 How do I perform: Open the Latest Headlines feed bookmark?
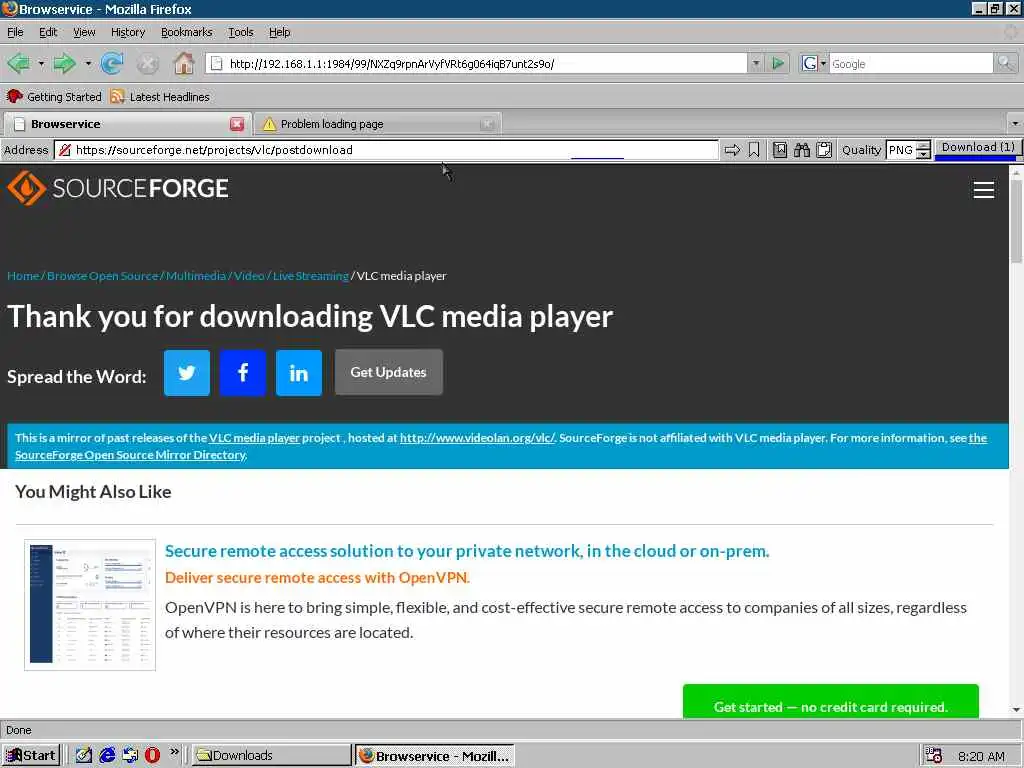(x=160, y=97)
